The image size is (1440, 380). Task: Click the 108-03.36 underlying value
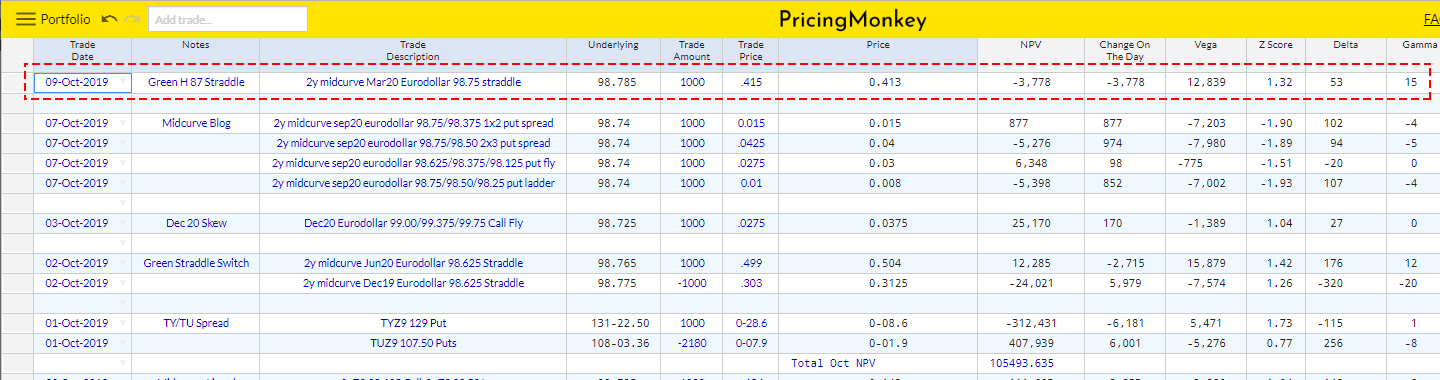tap(613, 343)
